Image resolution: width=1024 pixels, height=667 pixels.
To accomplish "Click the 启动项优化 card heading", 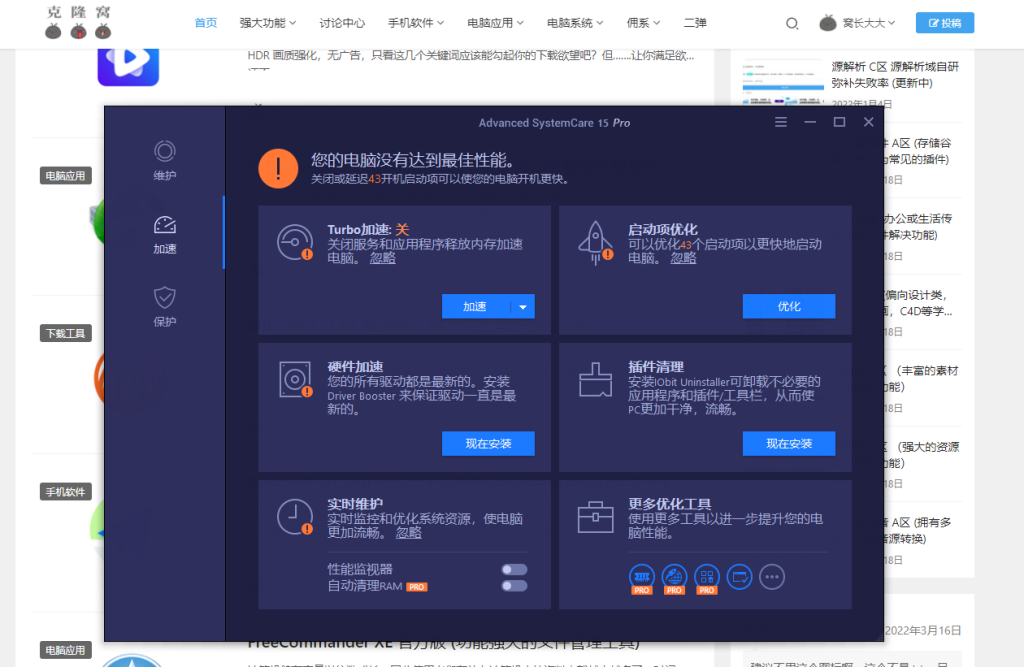I will point(663,229).
